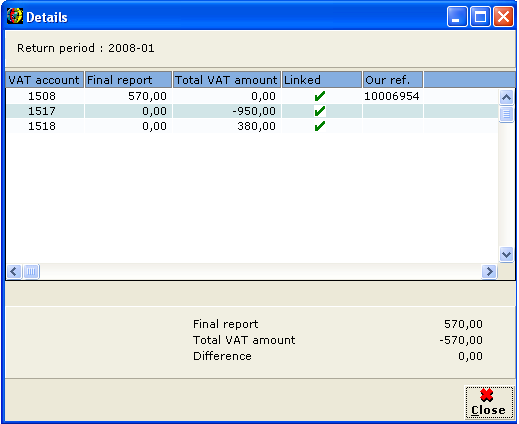This screenshot has height=424, width=519.
Task: Minimize the Details window
Action: tap(457, 16)
